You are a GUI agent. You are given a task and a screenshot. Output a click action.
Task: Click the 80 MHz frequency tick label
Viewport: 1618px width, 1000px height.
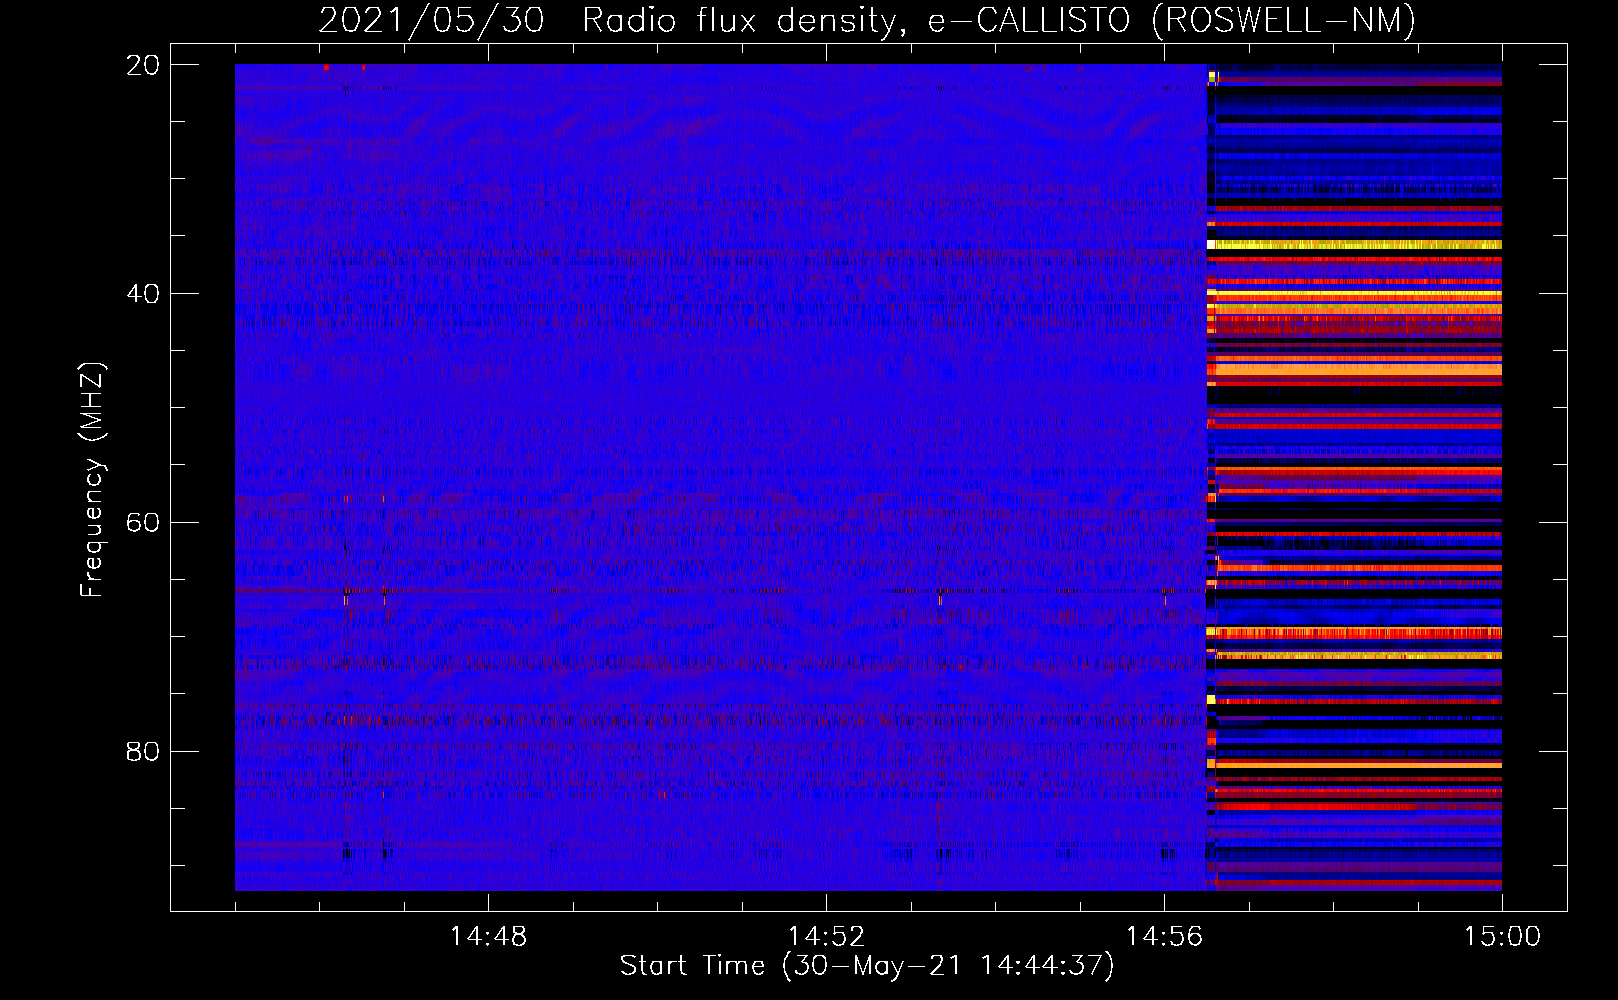pos(143,751)
